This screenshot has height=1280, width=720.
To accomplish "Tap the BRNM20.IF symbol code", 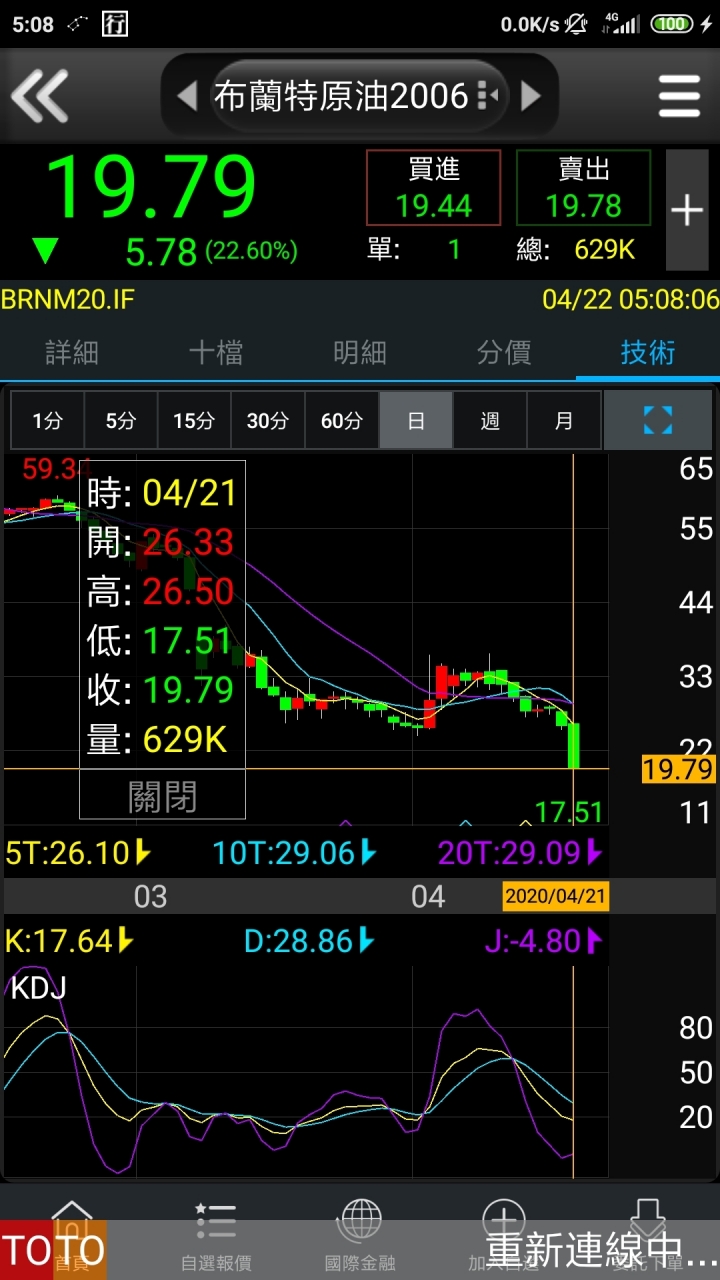I will click(x=67, y=299).
